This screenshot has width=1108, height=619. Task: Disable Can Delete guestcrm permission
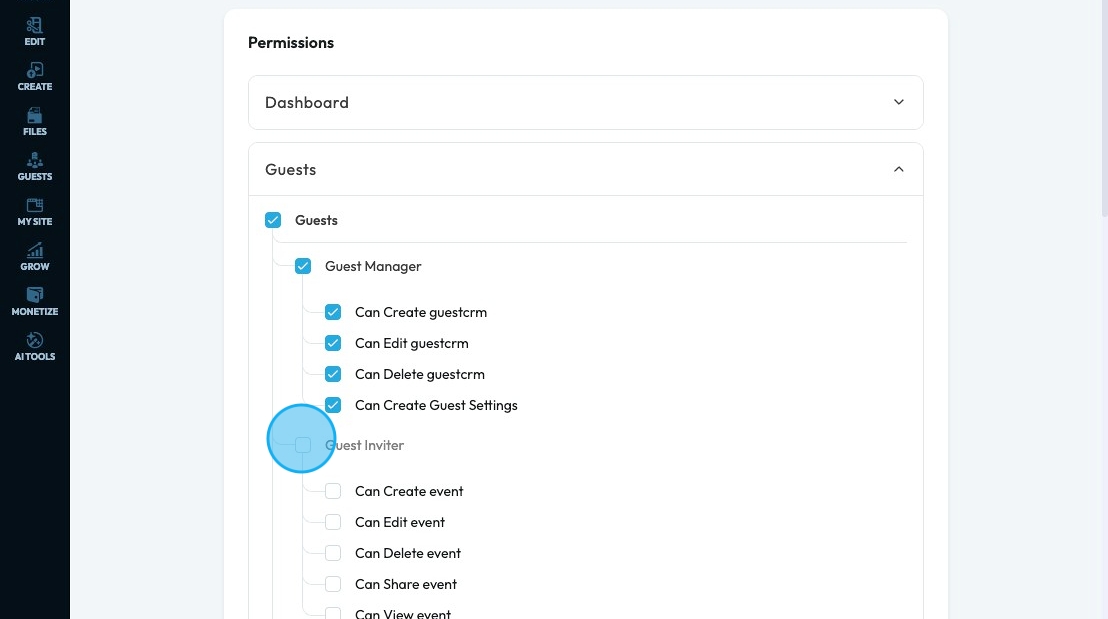coord(333,374)
